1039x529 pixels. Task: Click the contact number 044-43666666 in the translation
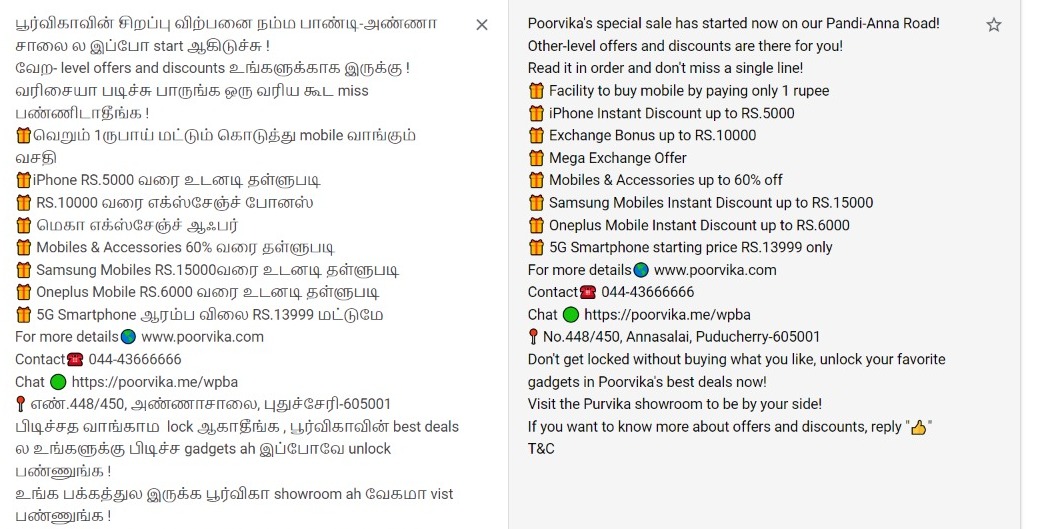(x=649, y=292)
